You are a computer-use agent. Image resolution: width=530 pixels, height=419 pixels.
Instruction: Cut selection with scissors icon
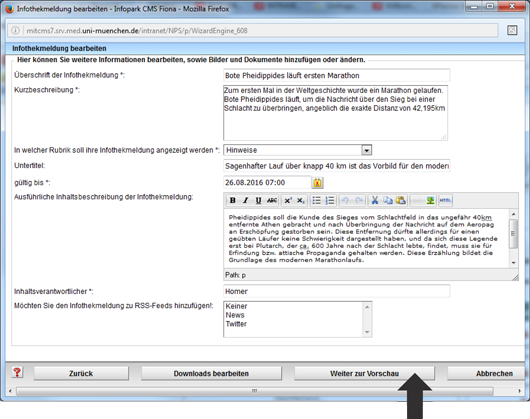(x=375, y=200)
